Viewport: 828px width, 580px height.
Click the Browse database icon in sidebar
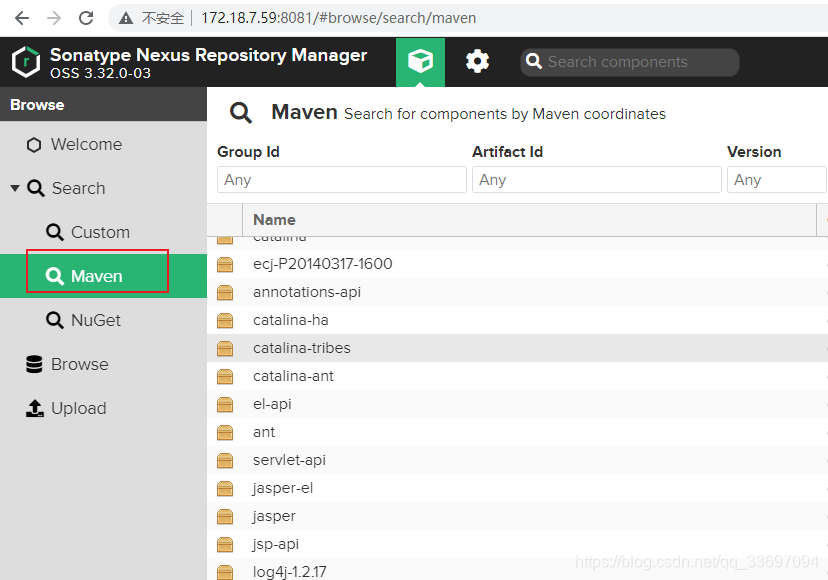(34, 364)
